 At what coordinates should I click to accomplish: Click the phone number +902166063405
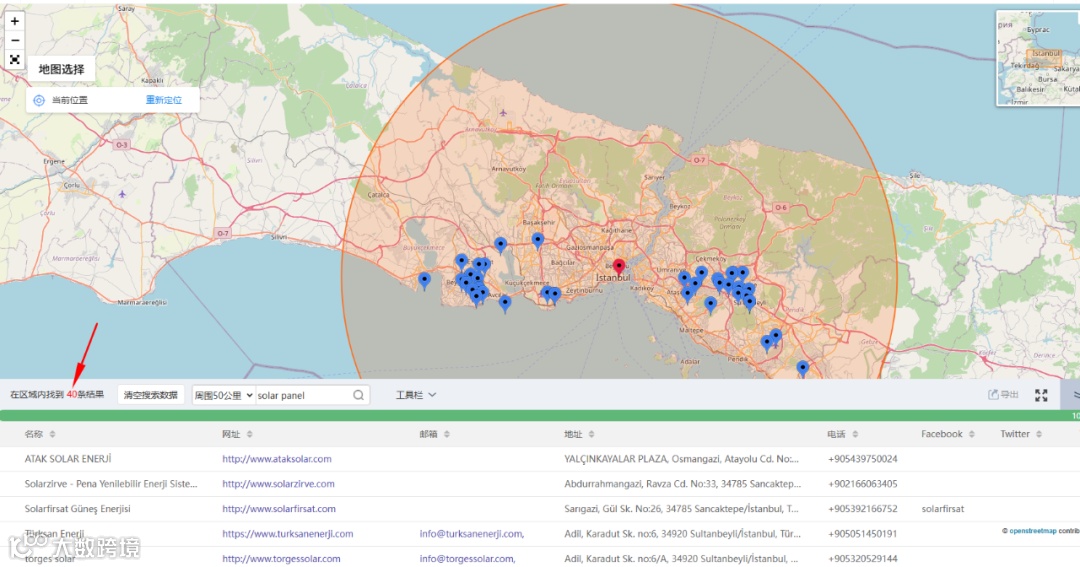[x=862, y=484]
